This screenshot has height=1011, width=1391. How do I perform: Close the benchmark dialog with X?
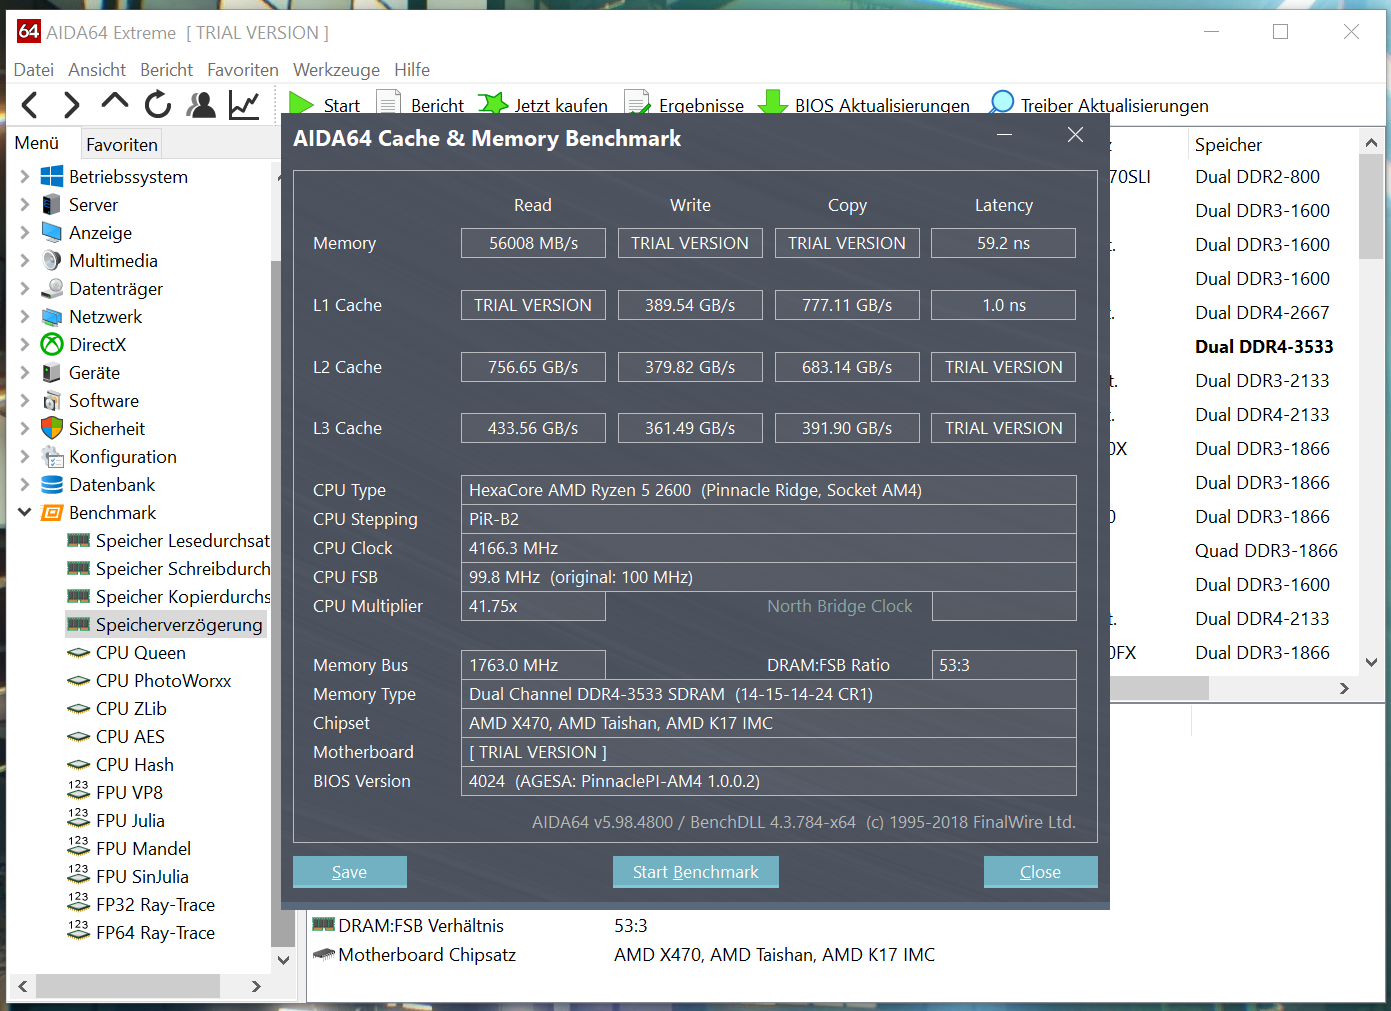click(1075, 135)
